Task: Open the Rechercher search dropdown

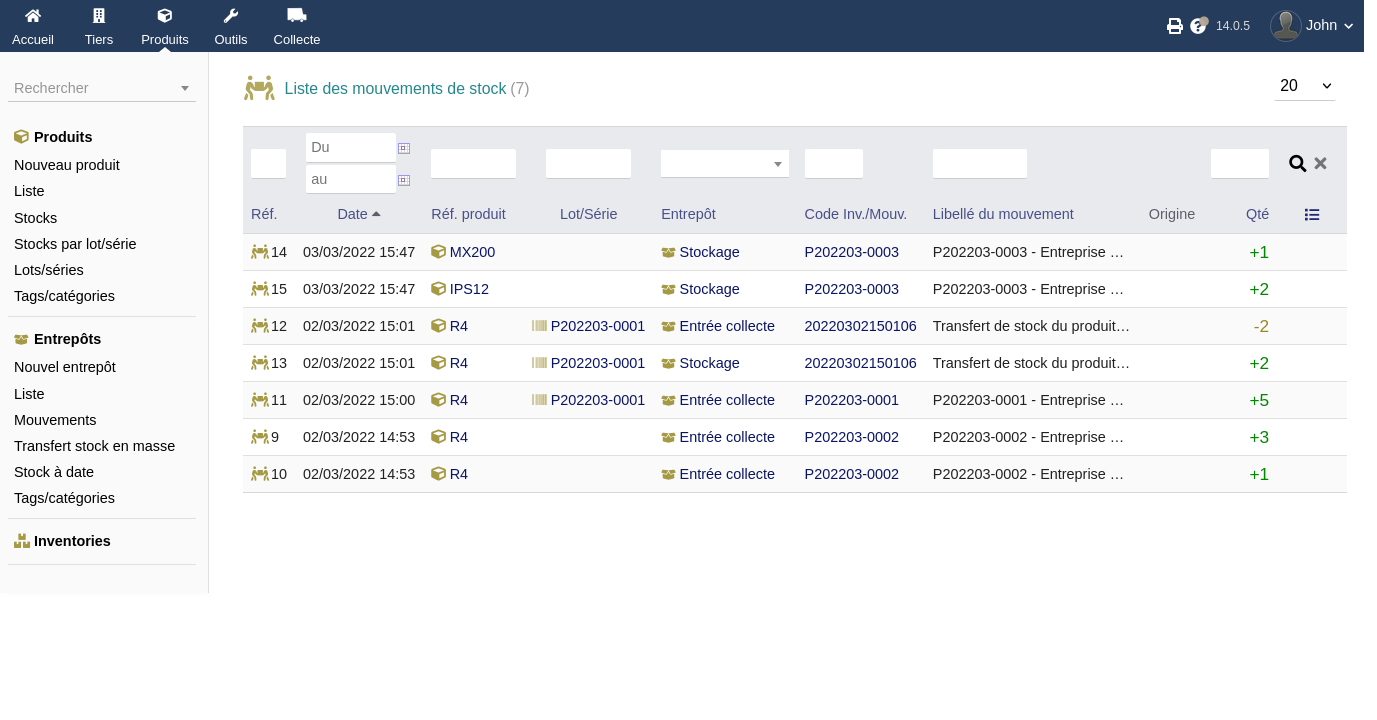Action: 102,88
